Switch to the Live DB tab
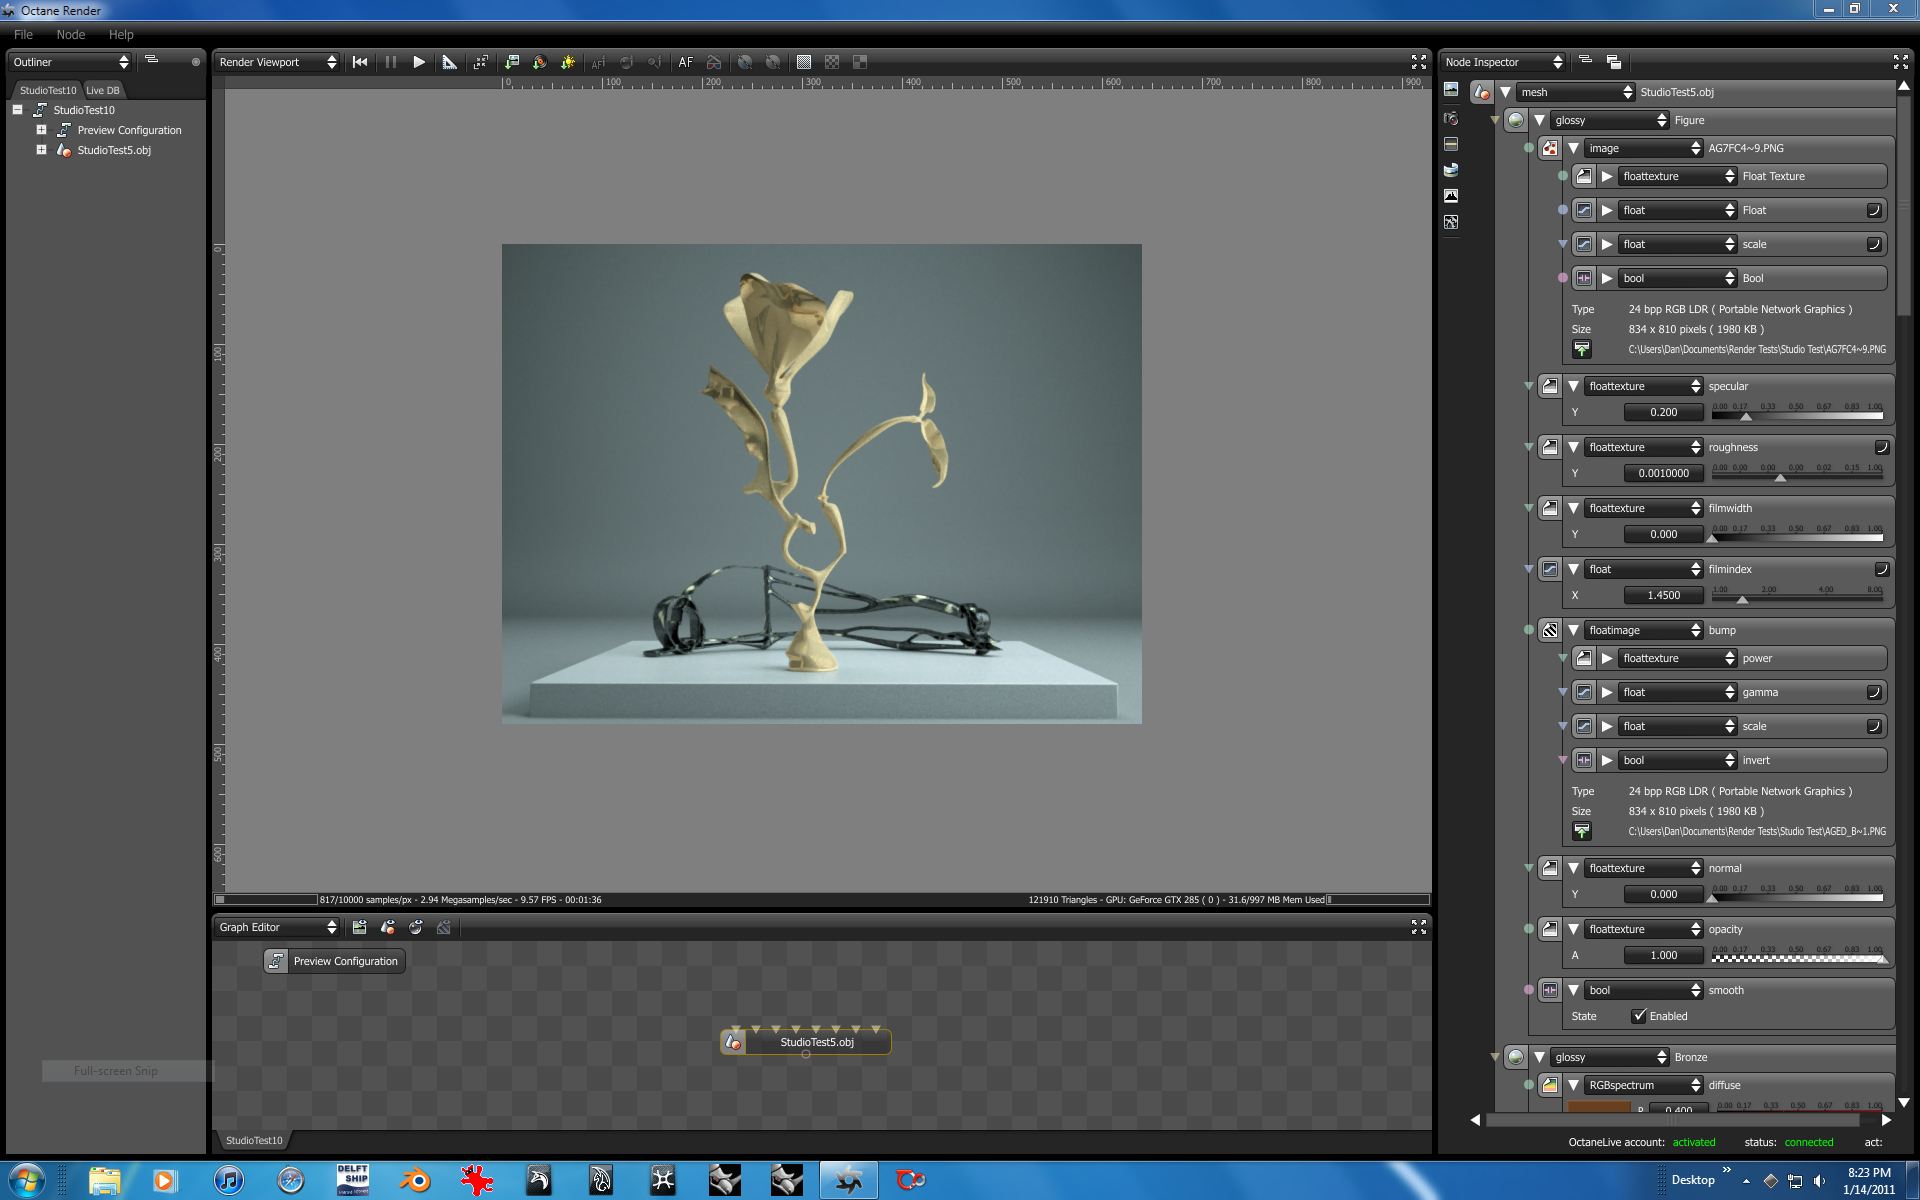This screenshot has width=1920, height=1200. (x=103, y=90)
